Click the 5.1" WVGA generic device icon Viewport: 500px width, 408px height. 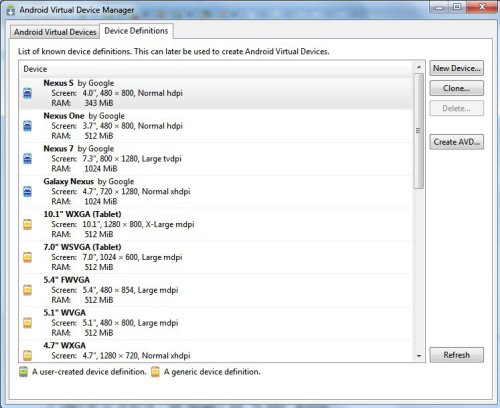point(28,323)
